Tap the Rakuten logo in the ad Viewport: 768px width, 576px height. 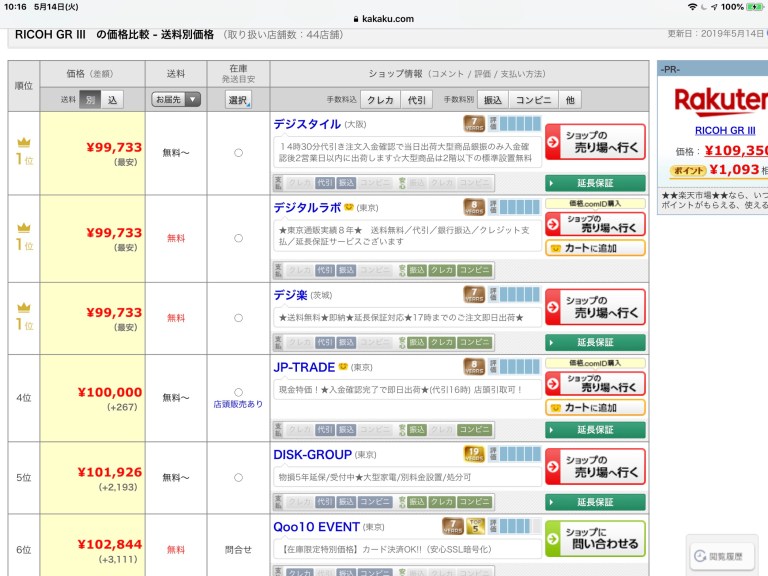[720, 101]
